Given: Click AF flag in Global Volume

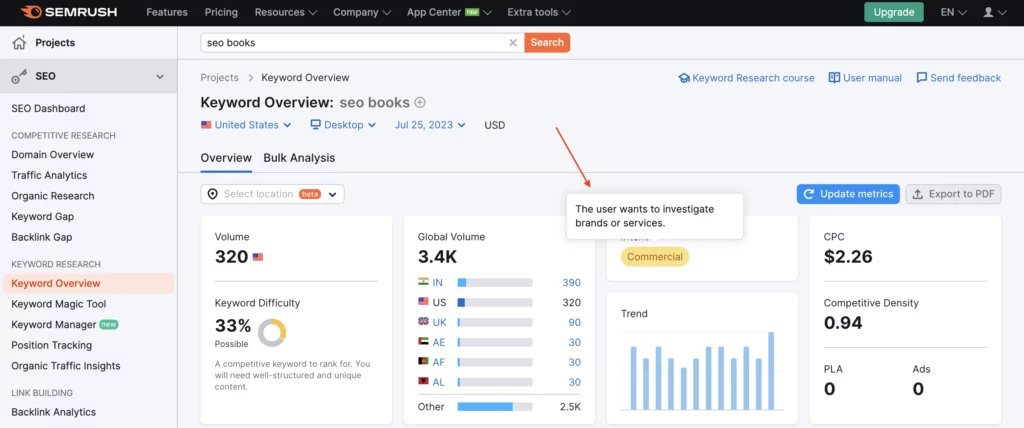Looking at the screenshot, I should coord(423,362).
